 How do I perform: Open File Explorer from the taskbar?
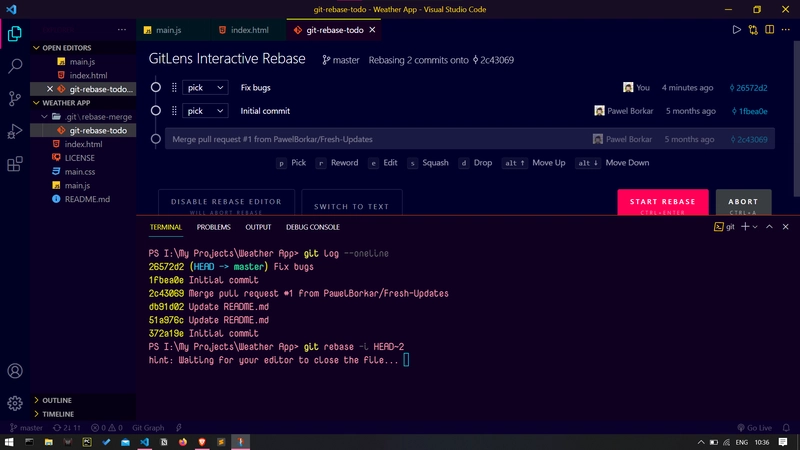pos(48,442)
